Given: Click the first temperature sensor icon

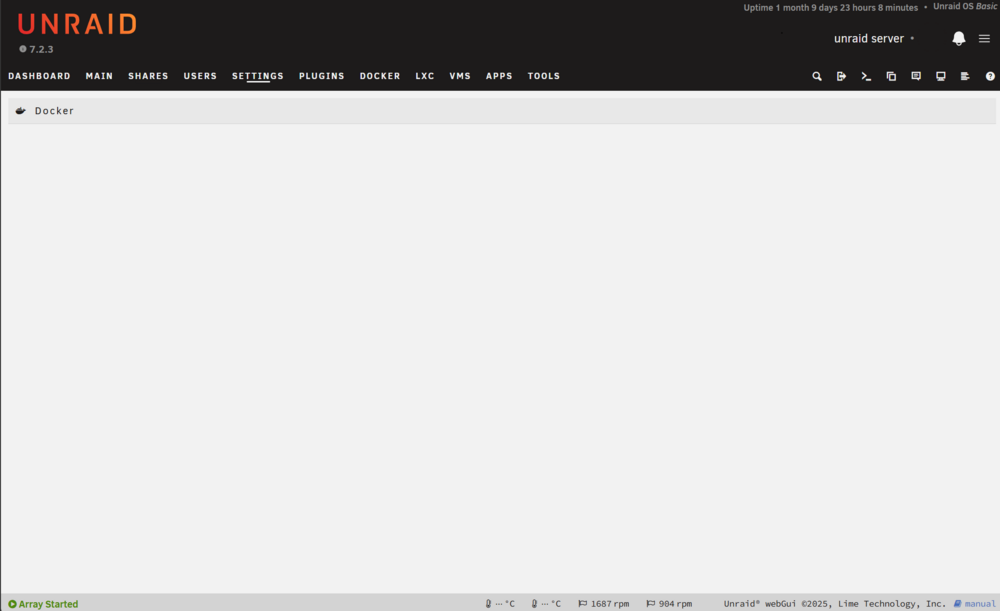Looking at the screenshot, I should click(x=489, y=603).
